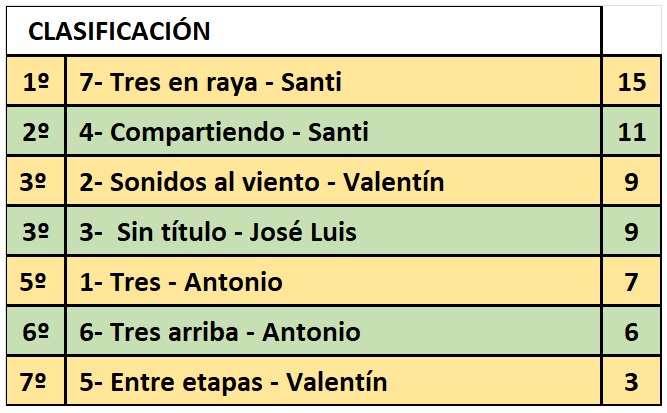Click the score 9 beside Sonidos al viento
Image resolution: width=667 pixels, height=413 pixels.
coord(632,182)
